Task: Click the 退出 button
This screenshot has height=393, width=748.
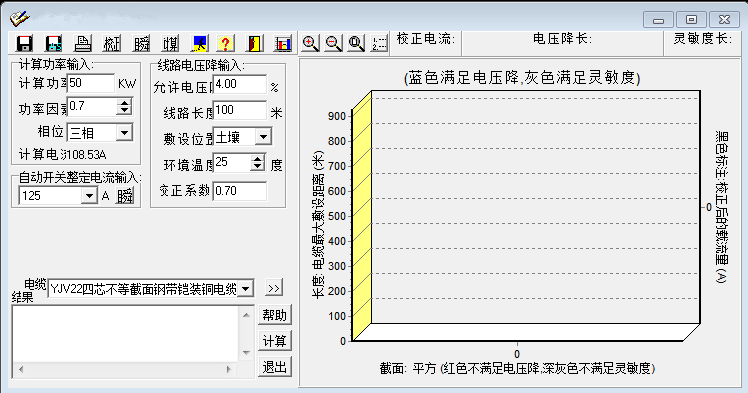Action: click(x=274, y=367)
